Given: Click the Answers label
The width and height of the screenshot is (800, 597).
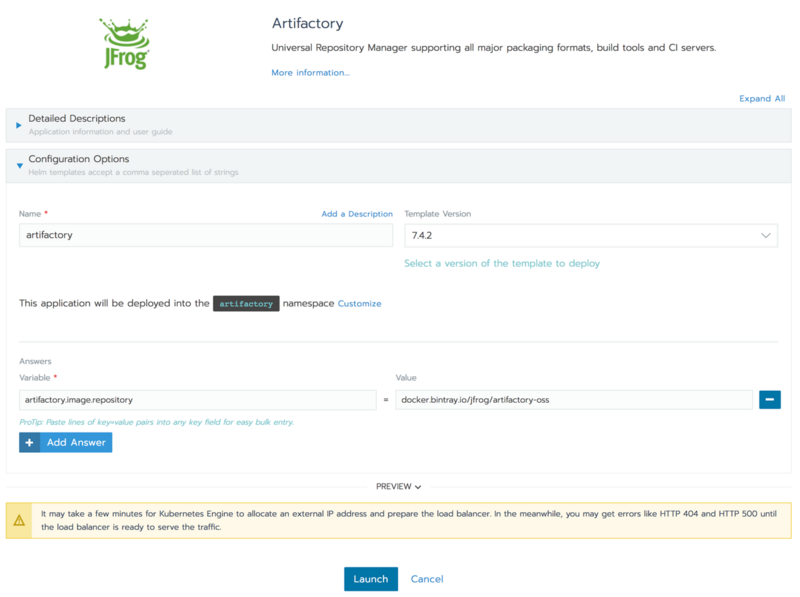Looking at the screenshot, I should pyautogui.click(x=35, y=361).
